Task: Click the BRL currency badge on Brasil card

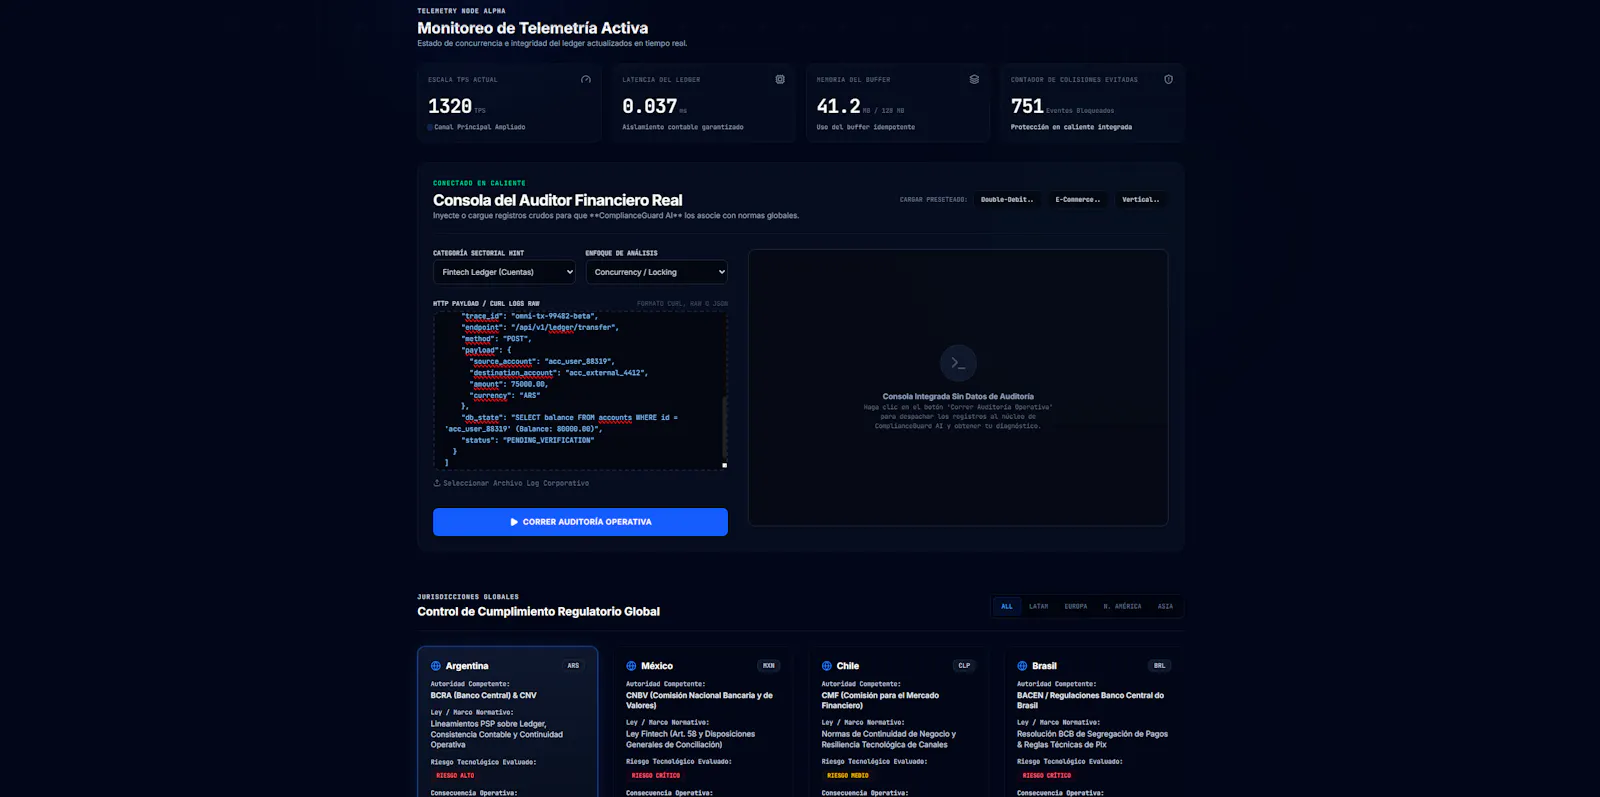Action: [x=1160, y=666]
